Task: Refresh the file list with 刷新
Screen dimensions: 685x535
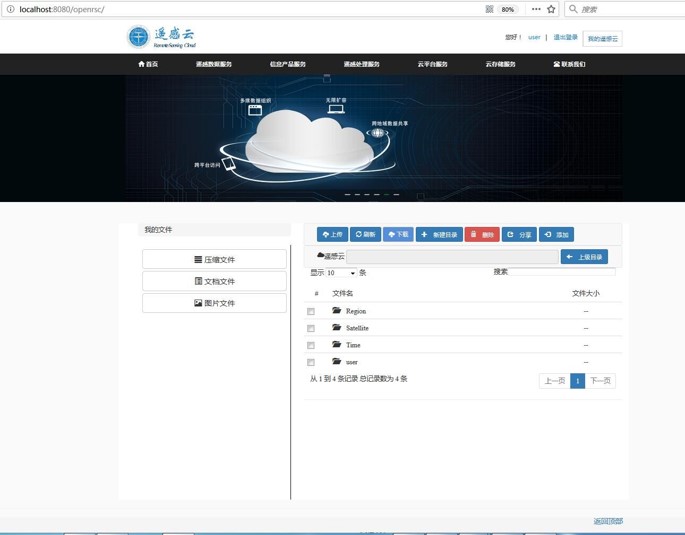Action: point(365,234)
